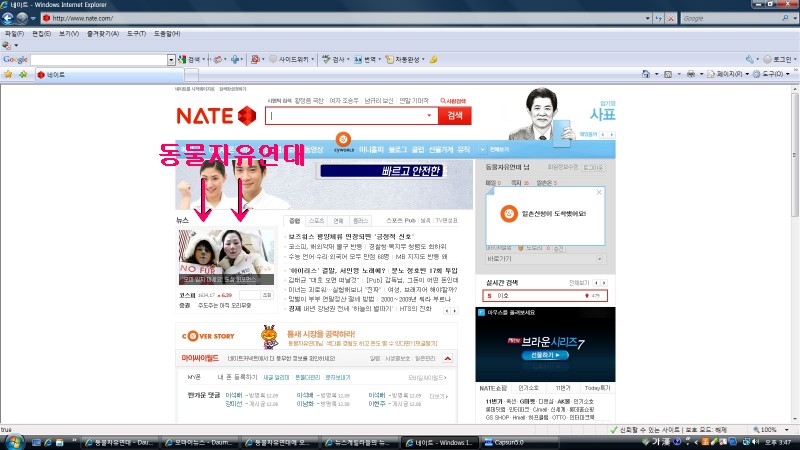Close the 일촌신청 notification popup
Viewport: 800px width, 450px height.
599,192
